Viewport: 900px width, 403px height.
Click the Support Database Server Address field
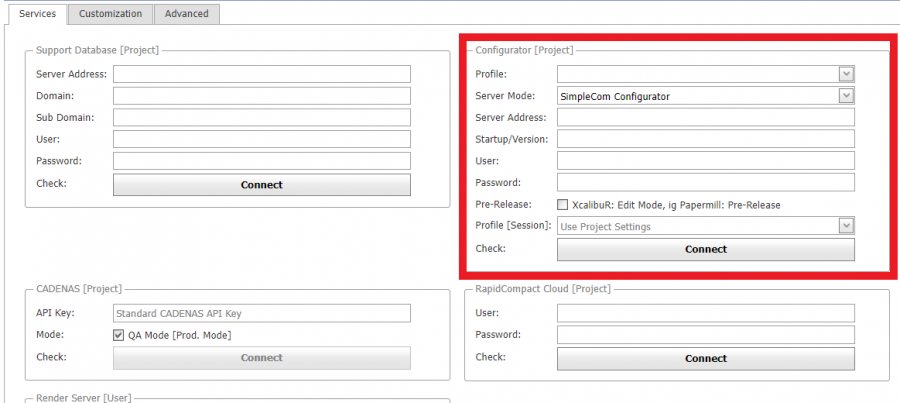click(x=261, y=74)
